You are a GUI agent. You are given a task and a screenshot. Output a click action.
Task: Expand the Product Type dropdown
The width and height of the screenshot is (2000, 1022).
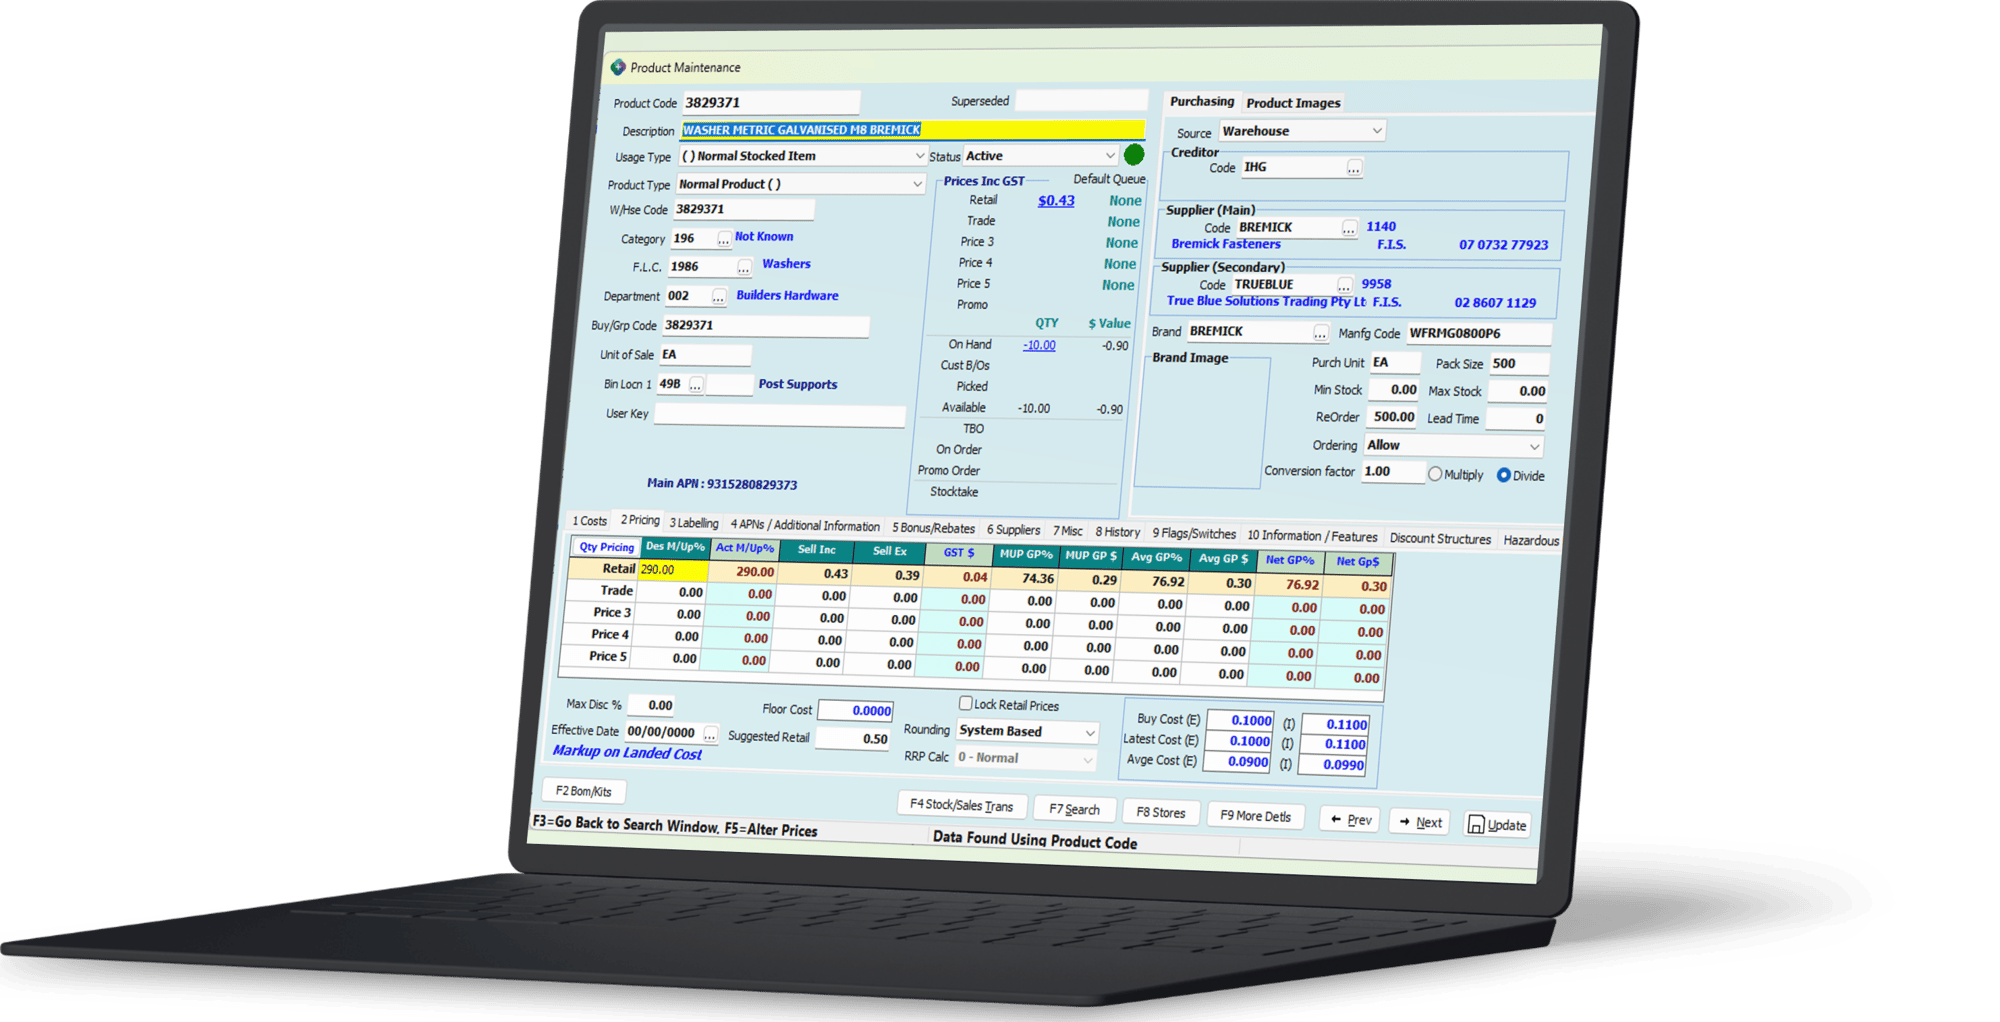916,185
